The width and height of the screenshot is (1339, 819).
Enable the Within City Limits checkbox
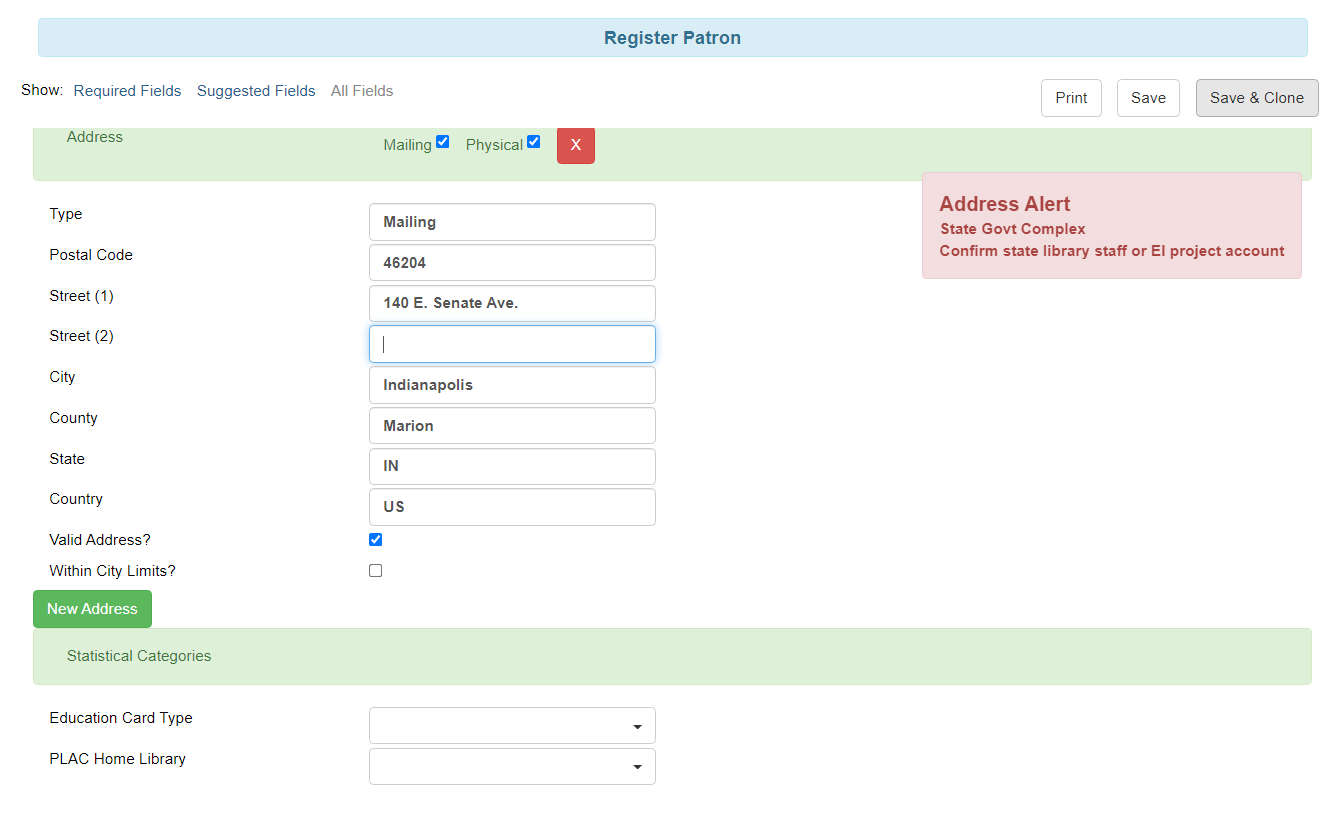(x=376, y=571)
